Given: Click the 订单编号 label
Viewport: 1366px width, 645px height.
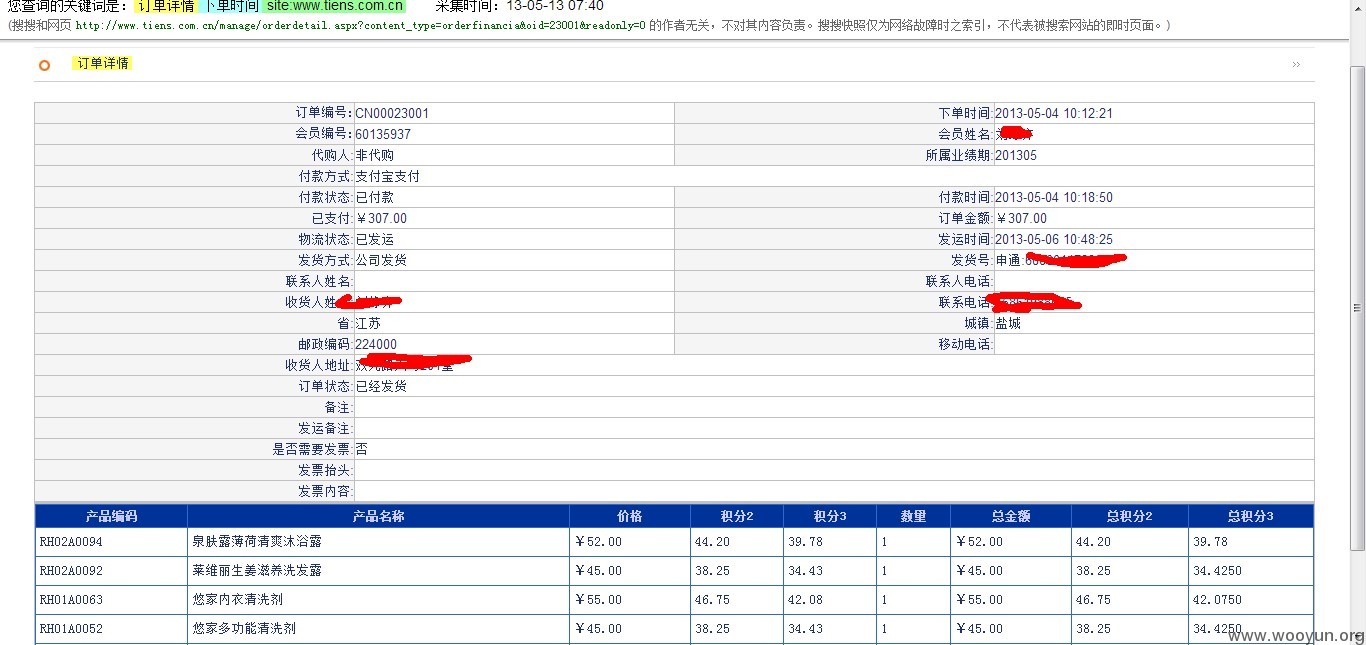Looking at the screenshot, I should [324, 114].
